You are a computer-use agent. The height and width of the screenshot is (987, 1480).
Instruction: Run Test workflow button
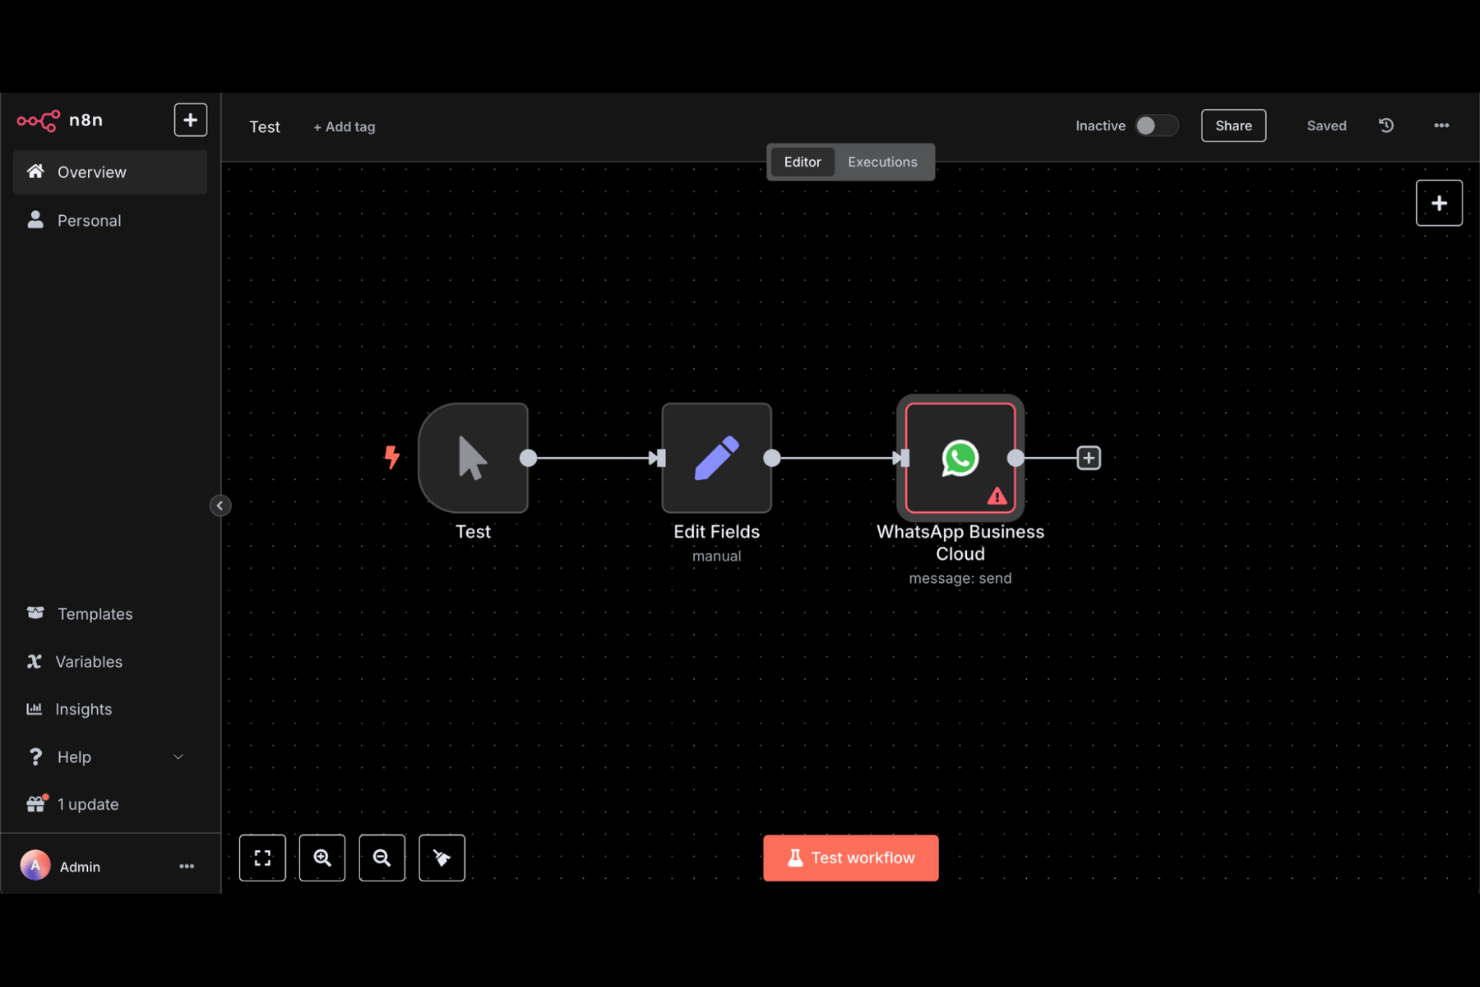coord(851,858)
